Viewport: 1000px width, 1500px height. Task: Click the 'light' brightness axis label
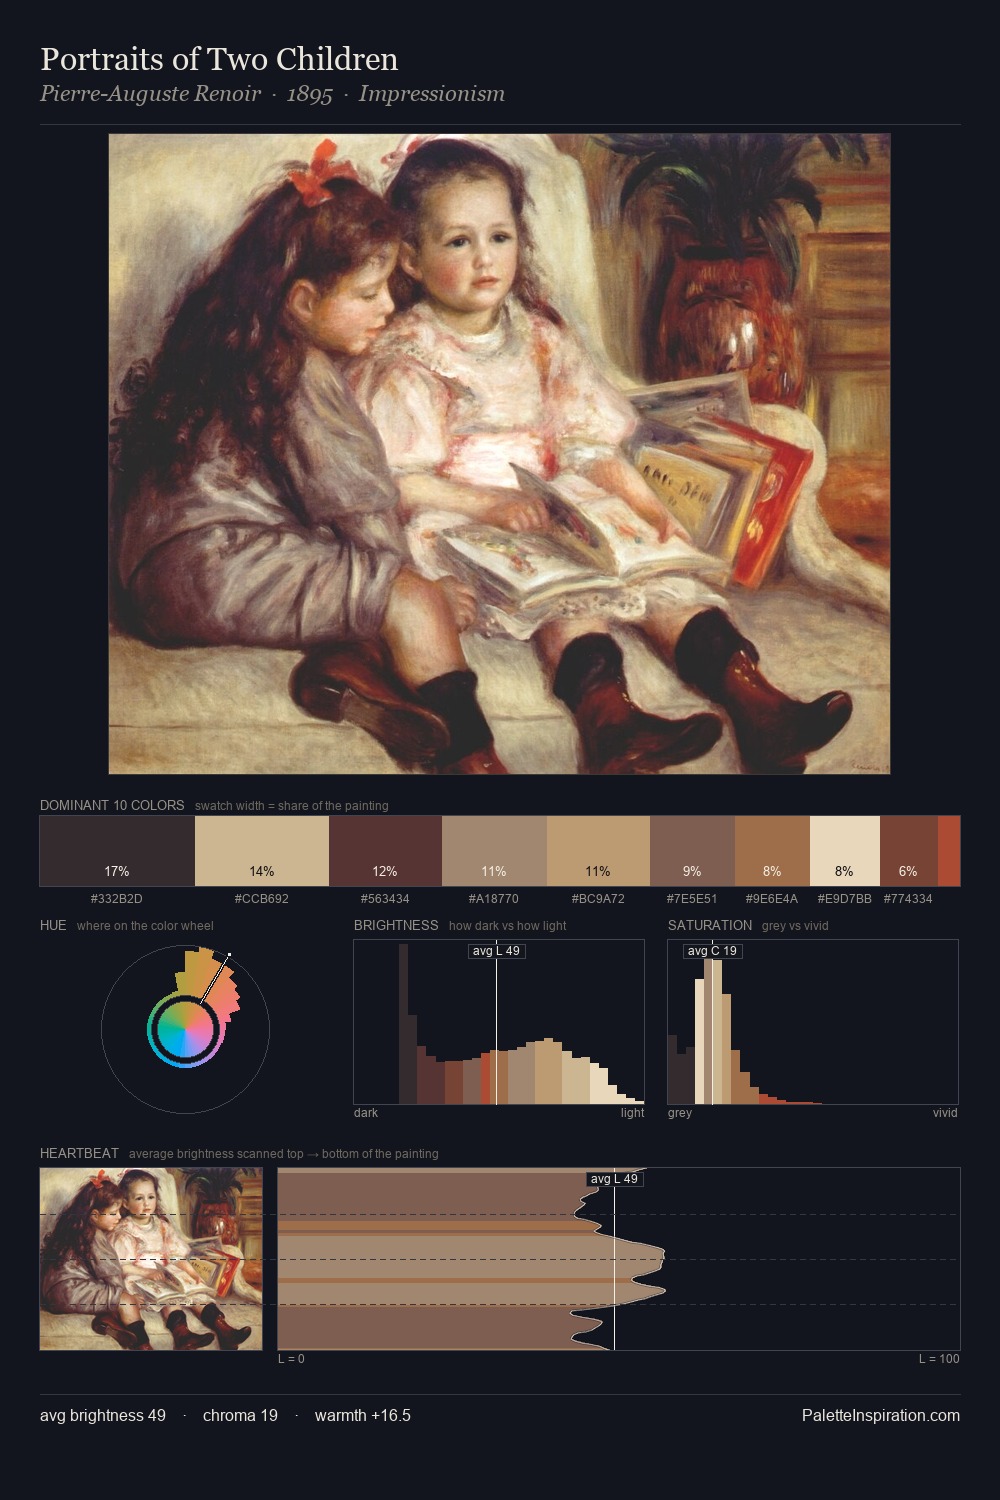(633, 1113)
